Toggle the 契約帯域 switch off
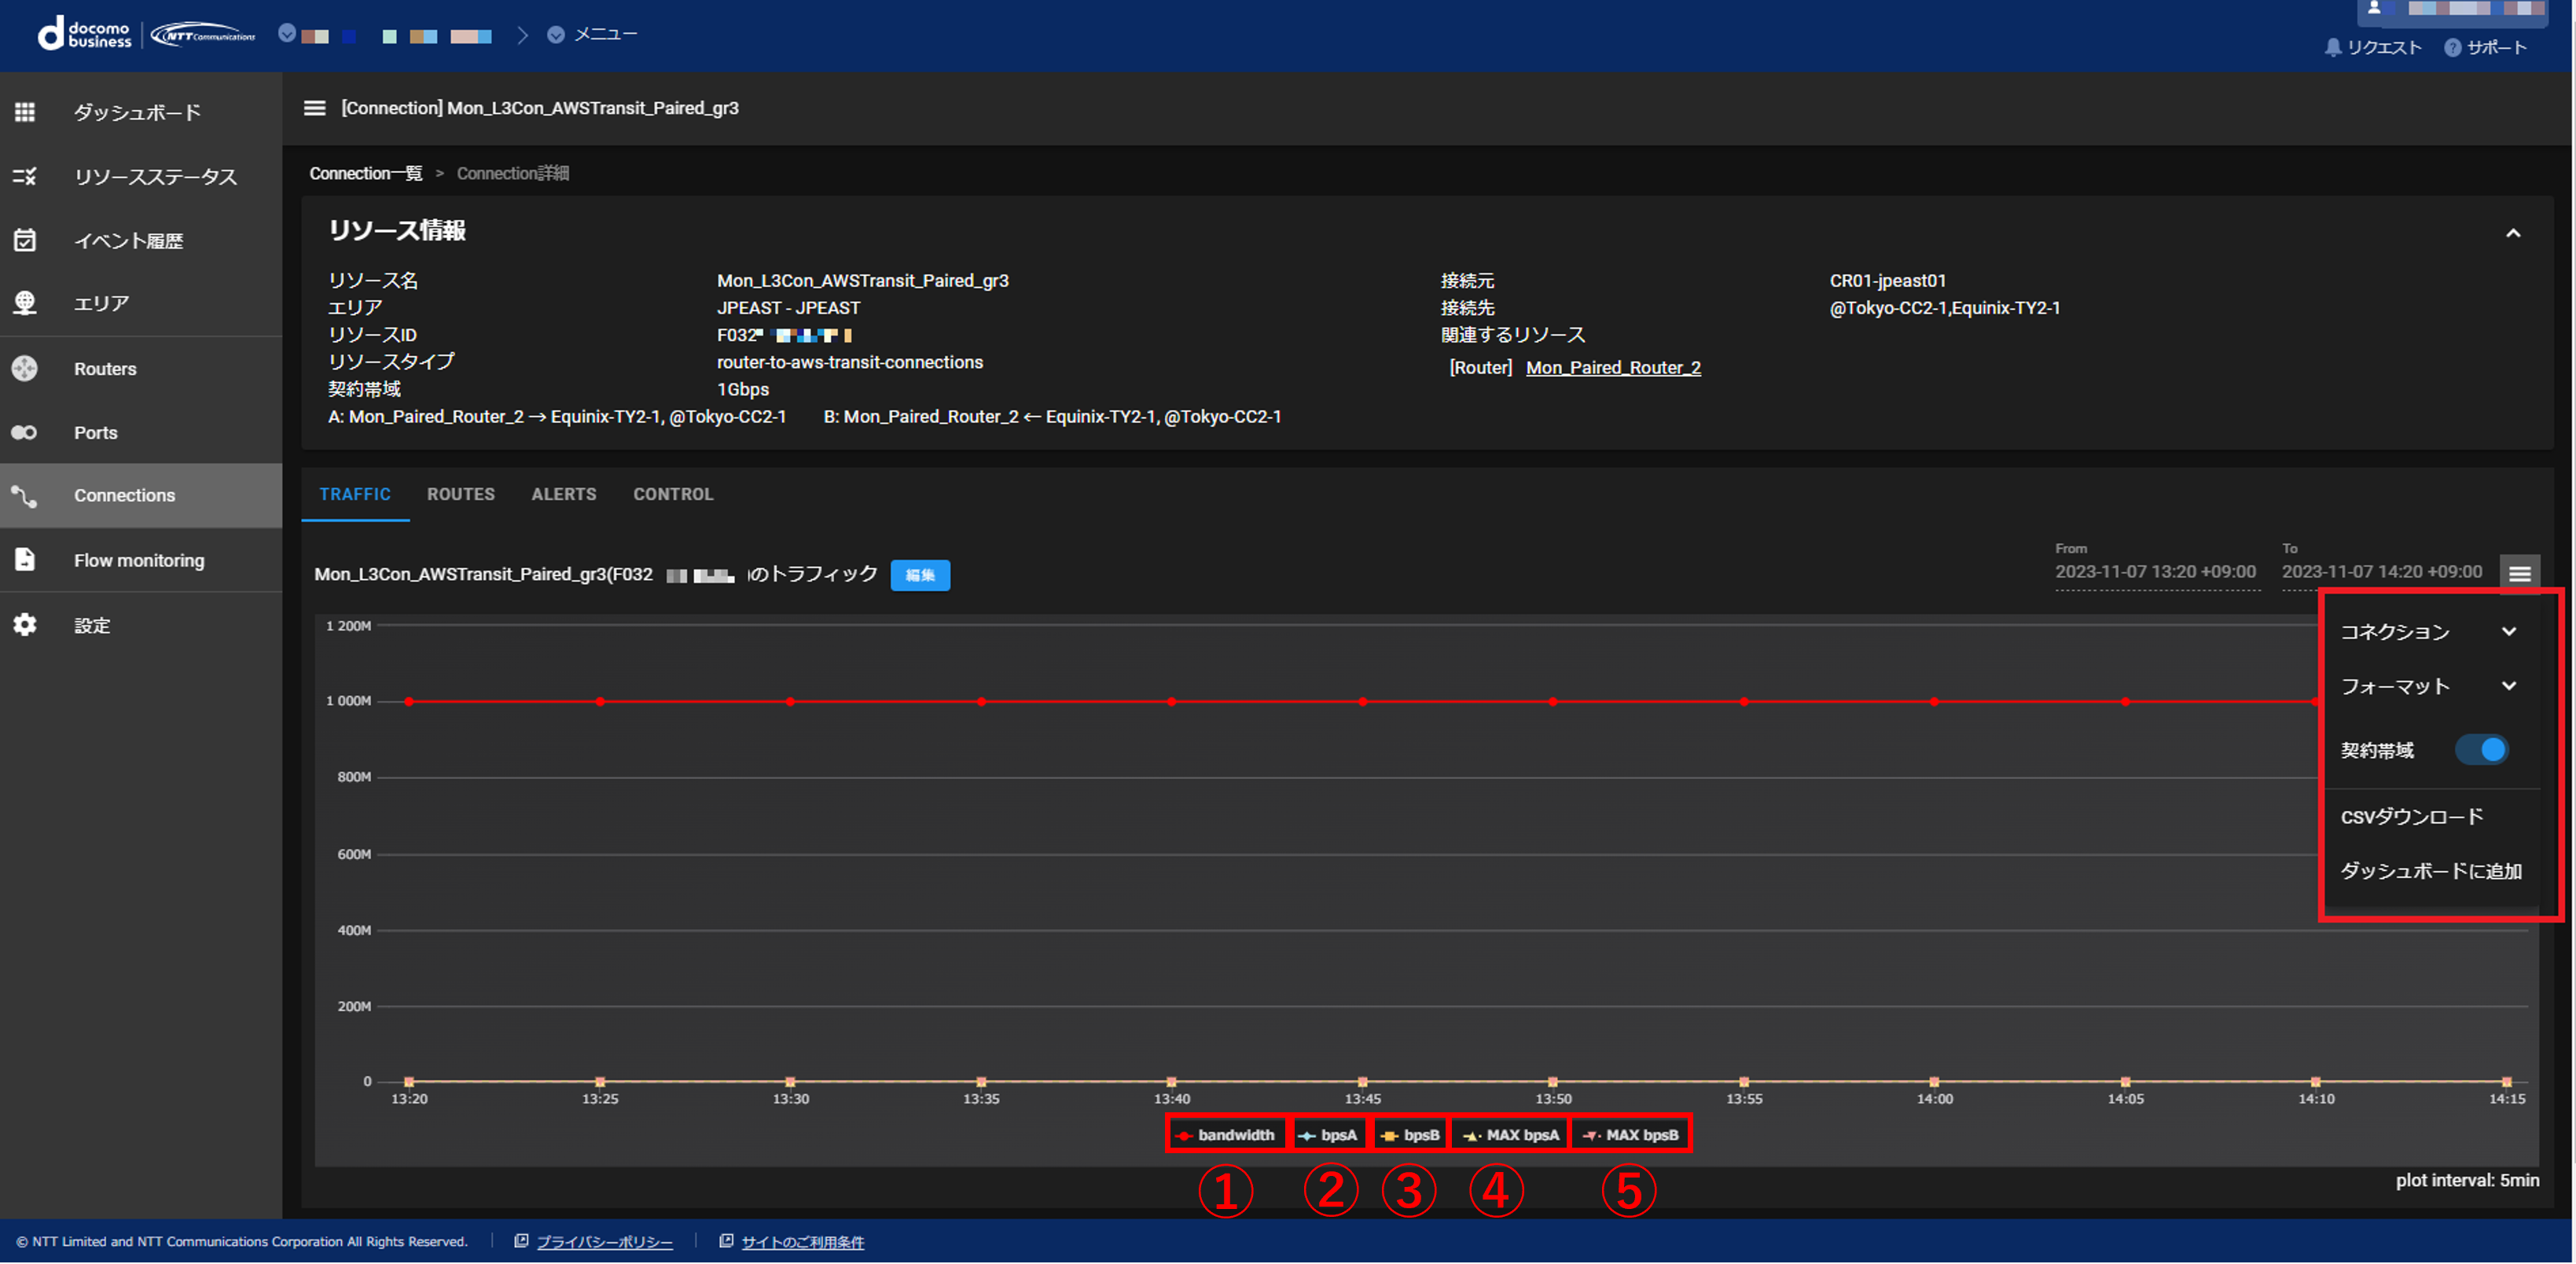 pos(2481,749)
